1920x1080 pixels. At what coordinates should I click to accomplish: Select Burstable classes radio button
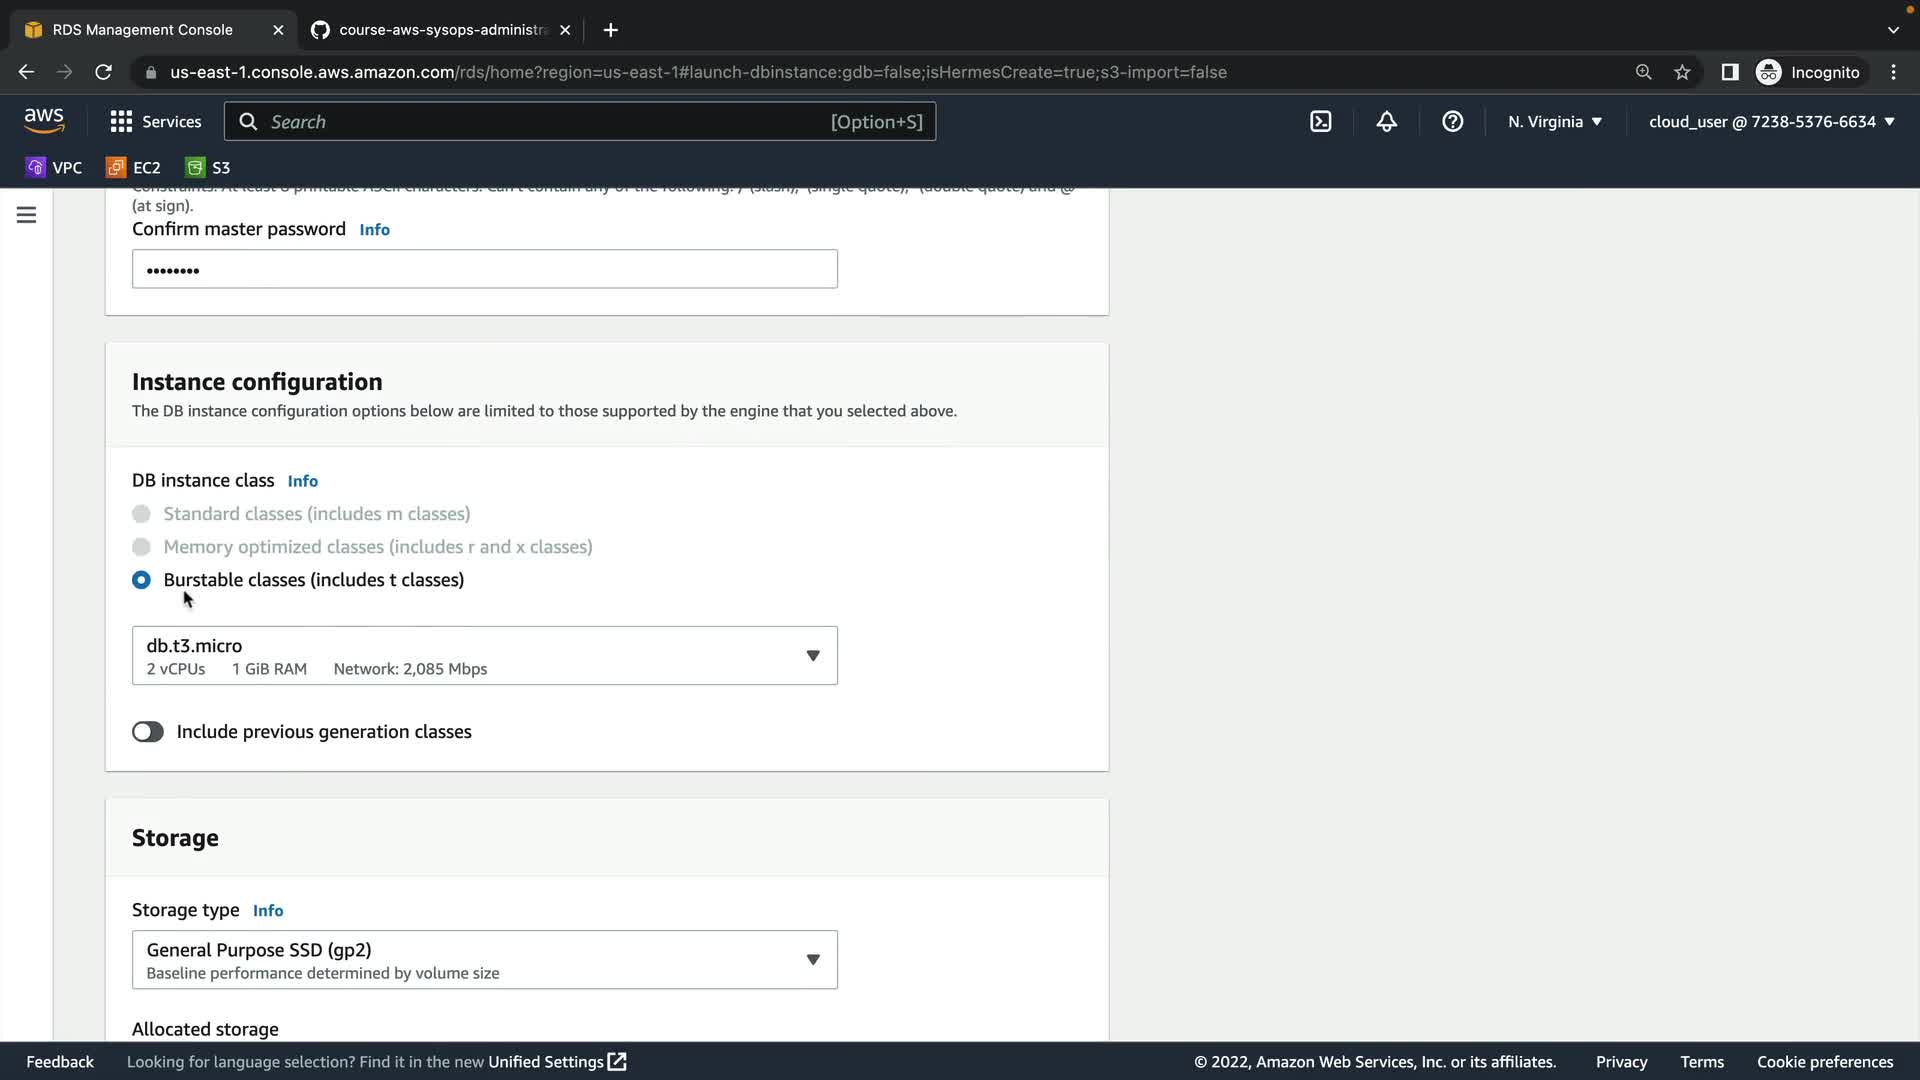click(x=141, y=580)
